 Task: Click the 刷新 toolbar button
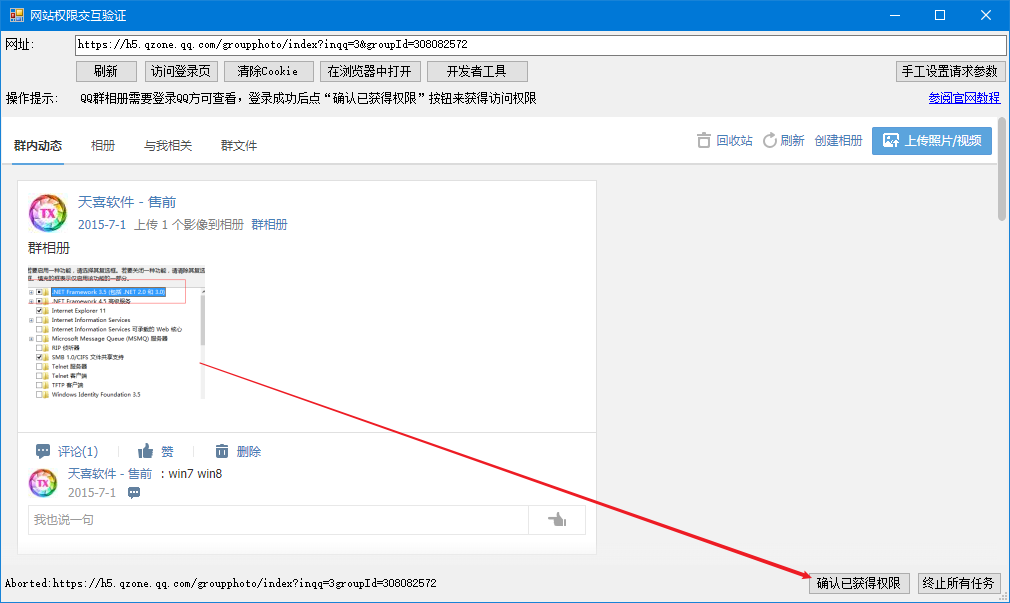click(x=106, y=72)
